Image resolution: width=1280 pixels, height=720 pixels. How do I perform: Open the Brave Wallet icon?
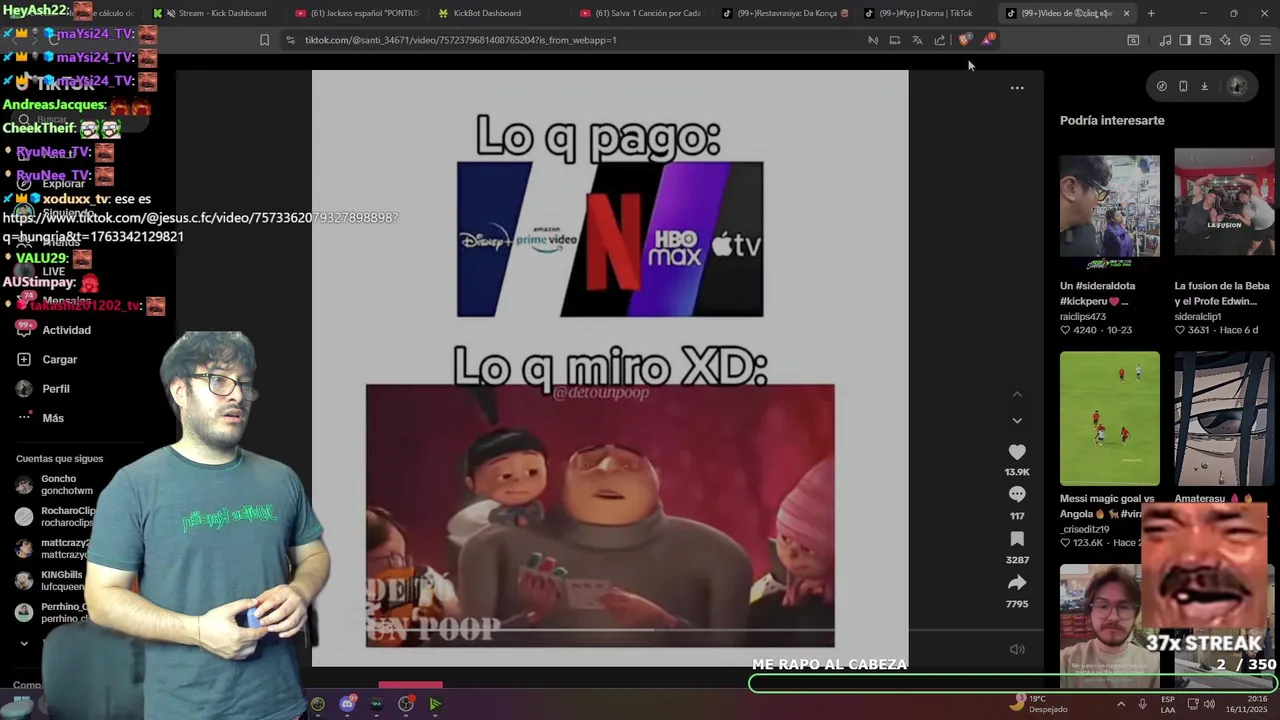click(1205, 40)
